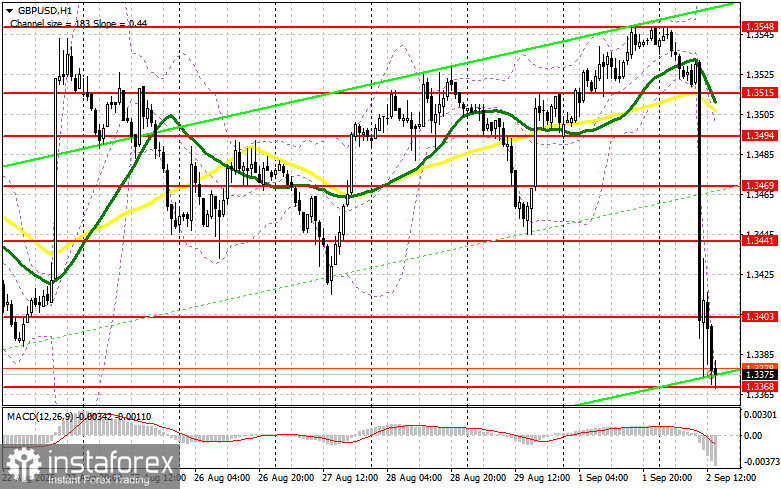Click the red 1.3515 price level label
This screenshot has height=489, width=781.
[x=760, y=93]
